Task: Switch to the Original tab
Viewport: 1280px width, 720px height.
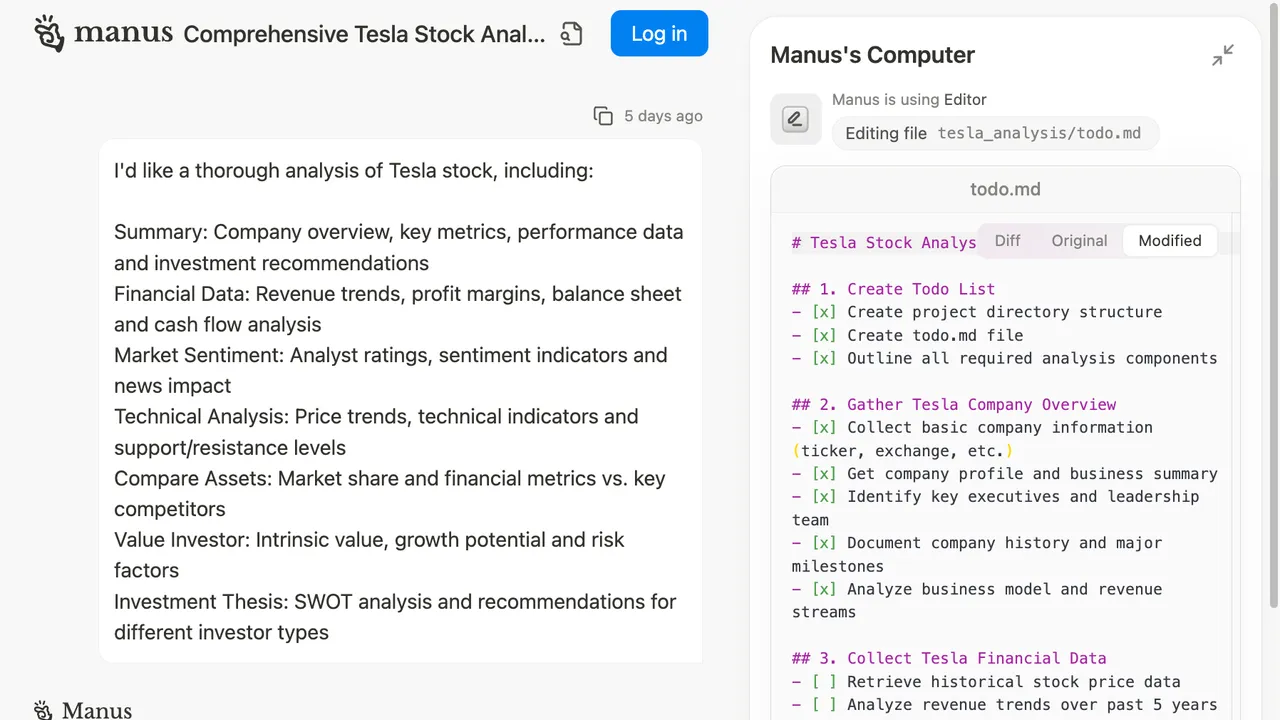Action: [1079, 241]
